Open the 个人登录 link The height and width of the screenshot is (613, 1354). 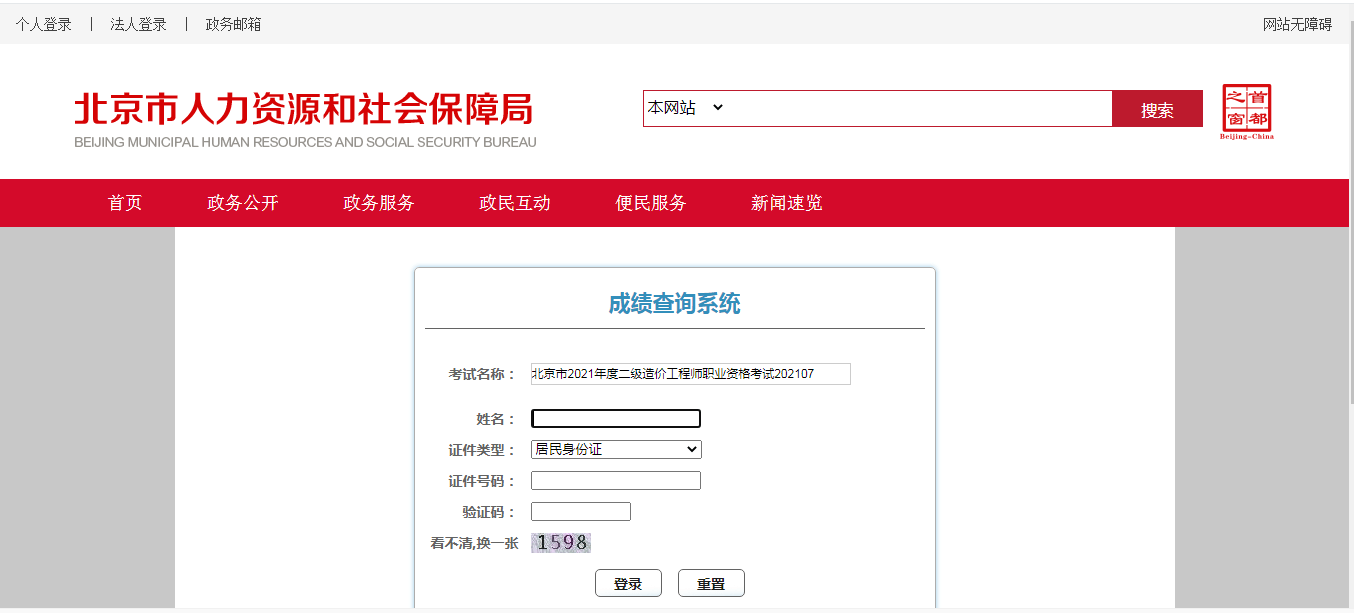[44, 24]
